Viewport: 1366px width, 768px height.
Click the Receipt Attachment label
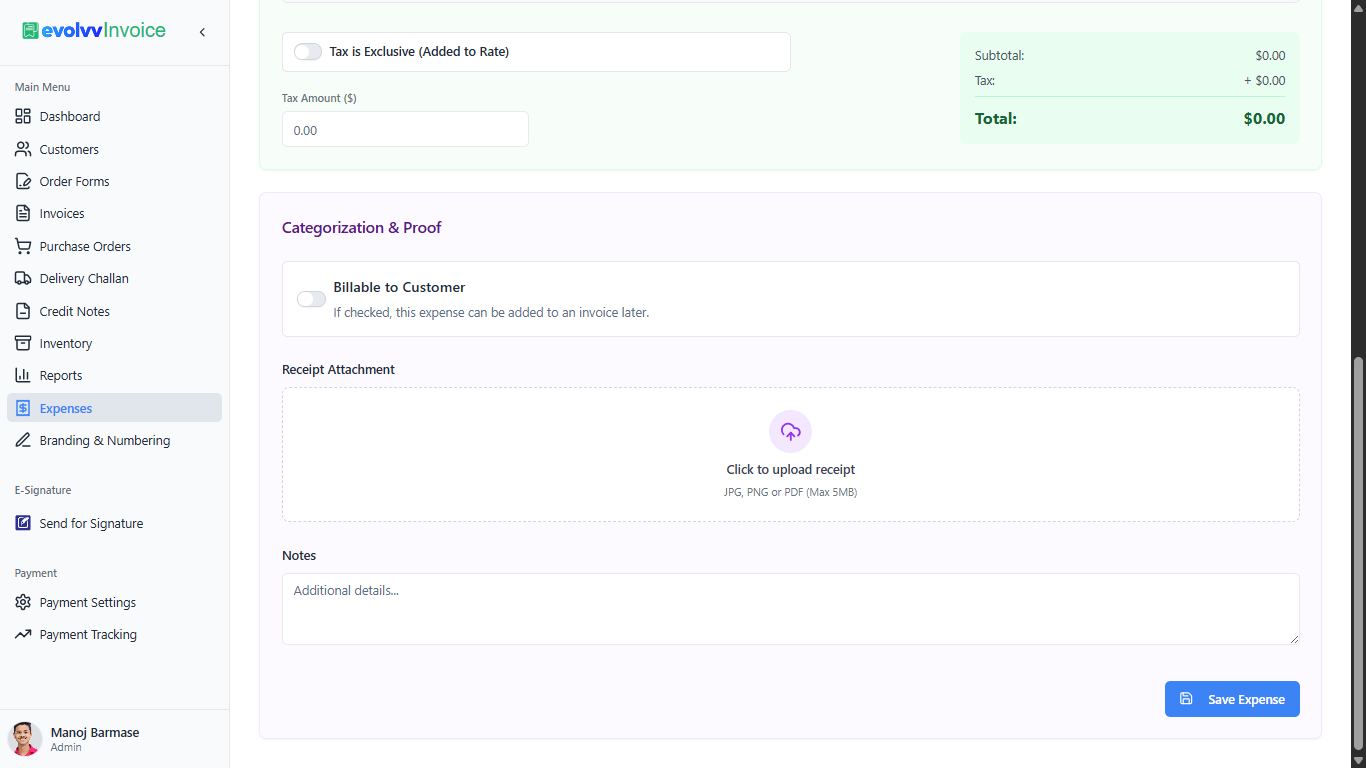pos(338,369)
